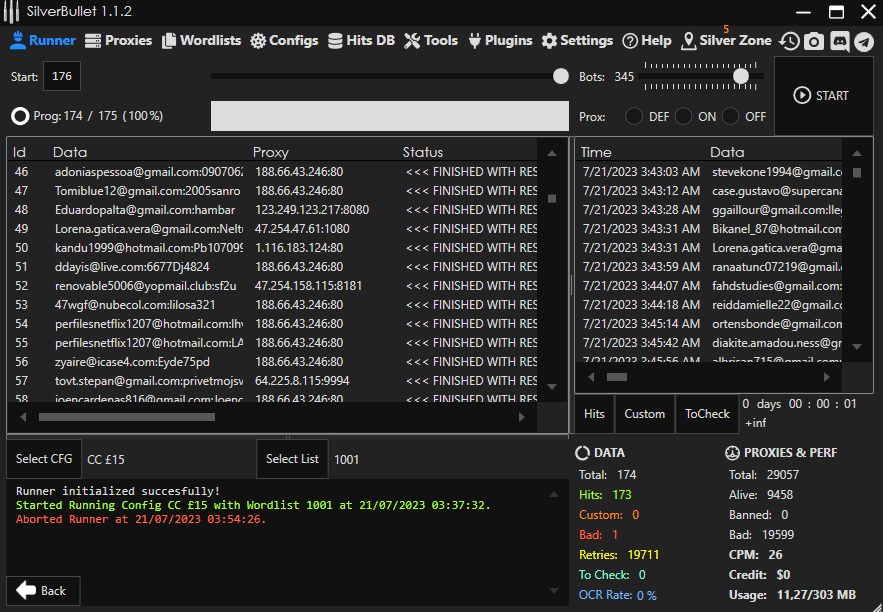Viewport: 883px width, 612px height.
Task: Click the red Aborted Runner log line
Action: coord(141,519)
